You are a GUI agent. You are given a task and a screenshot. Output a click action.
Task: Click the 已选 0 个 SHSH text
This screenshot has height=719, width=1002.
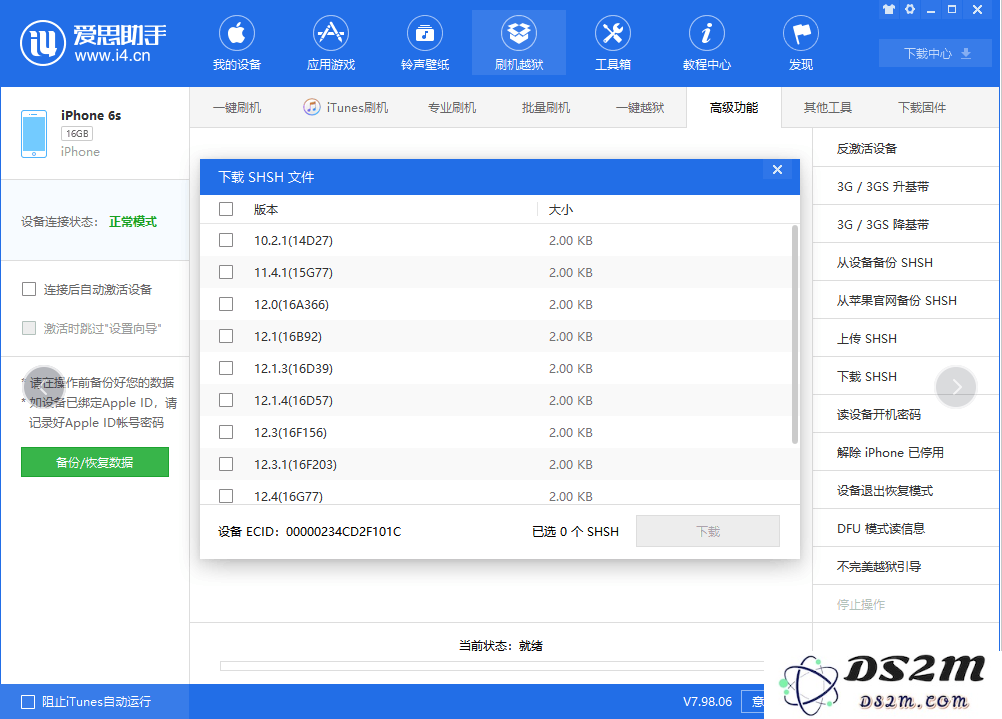575,532
